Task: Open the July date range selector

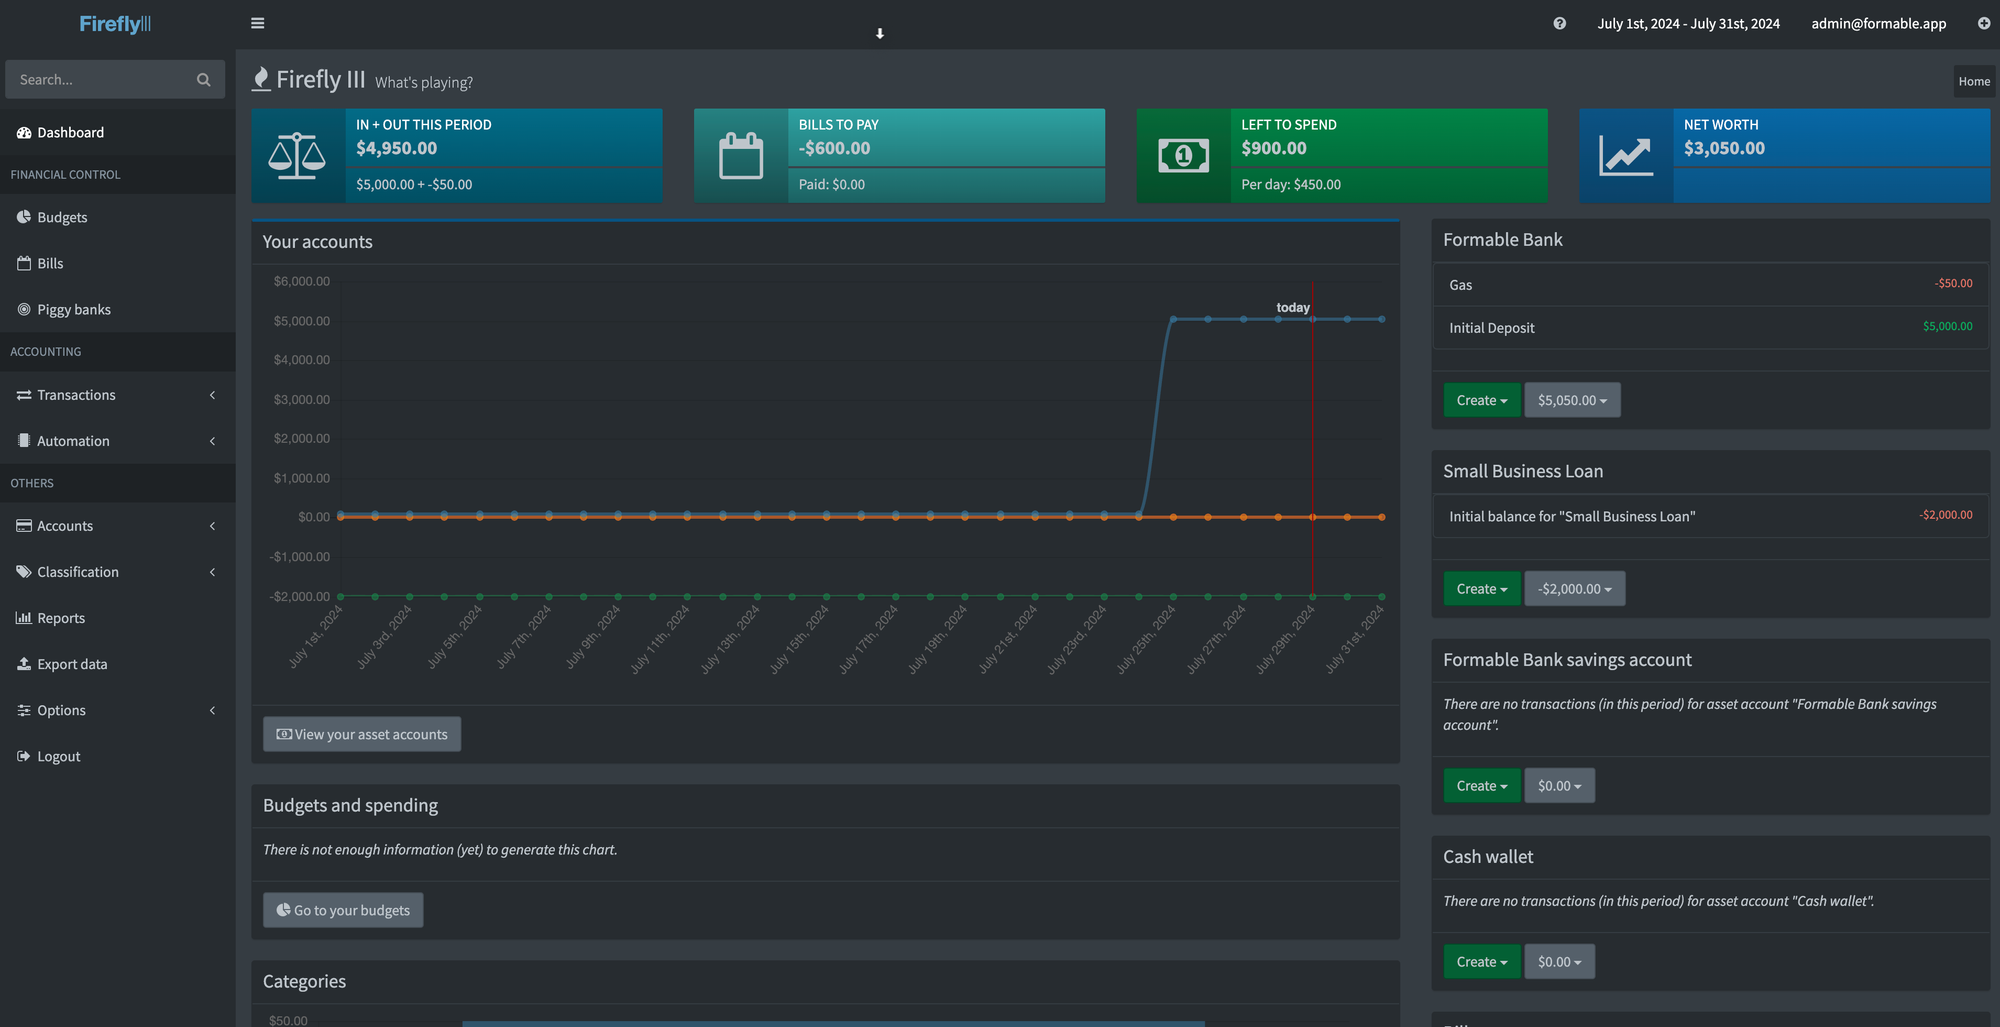Action: pyautogui.click(x=1688, y=23)
